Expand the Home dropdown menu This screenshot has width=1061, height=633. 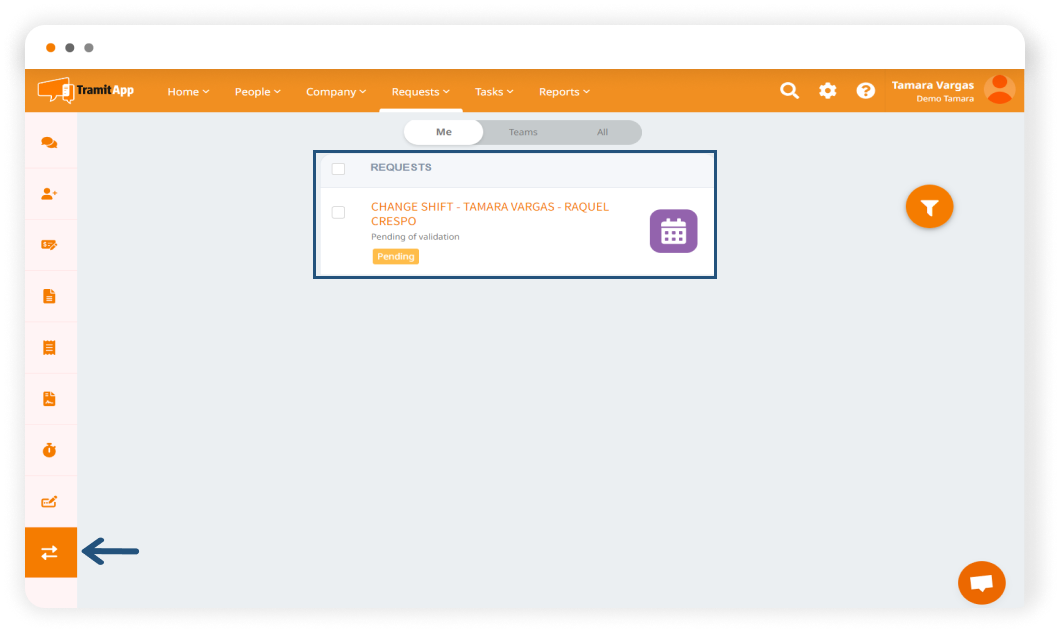tap(188, 92)
